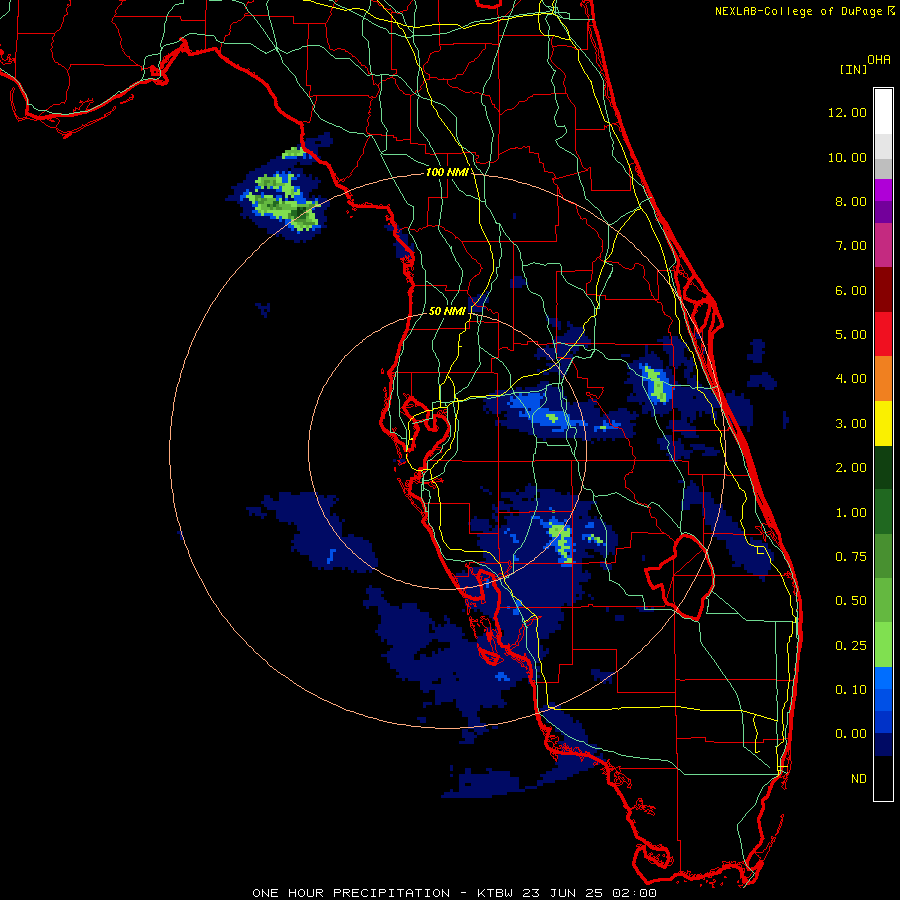The width and height of the screenshot is (900, 900).
Task: Click the [IN] units label
Action: [853, 69]
